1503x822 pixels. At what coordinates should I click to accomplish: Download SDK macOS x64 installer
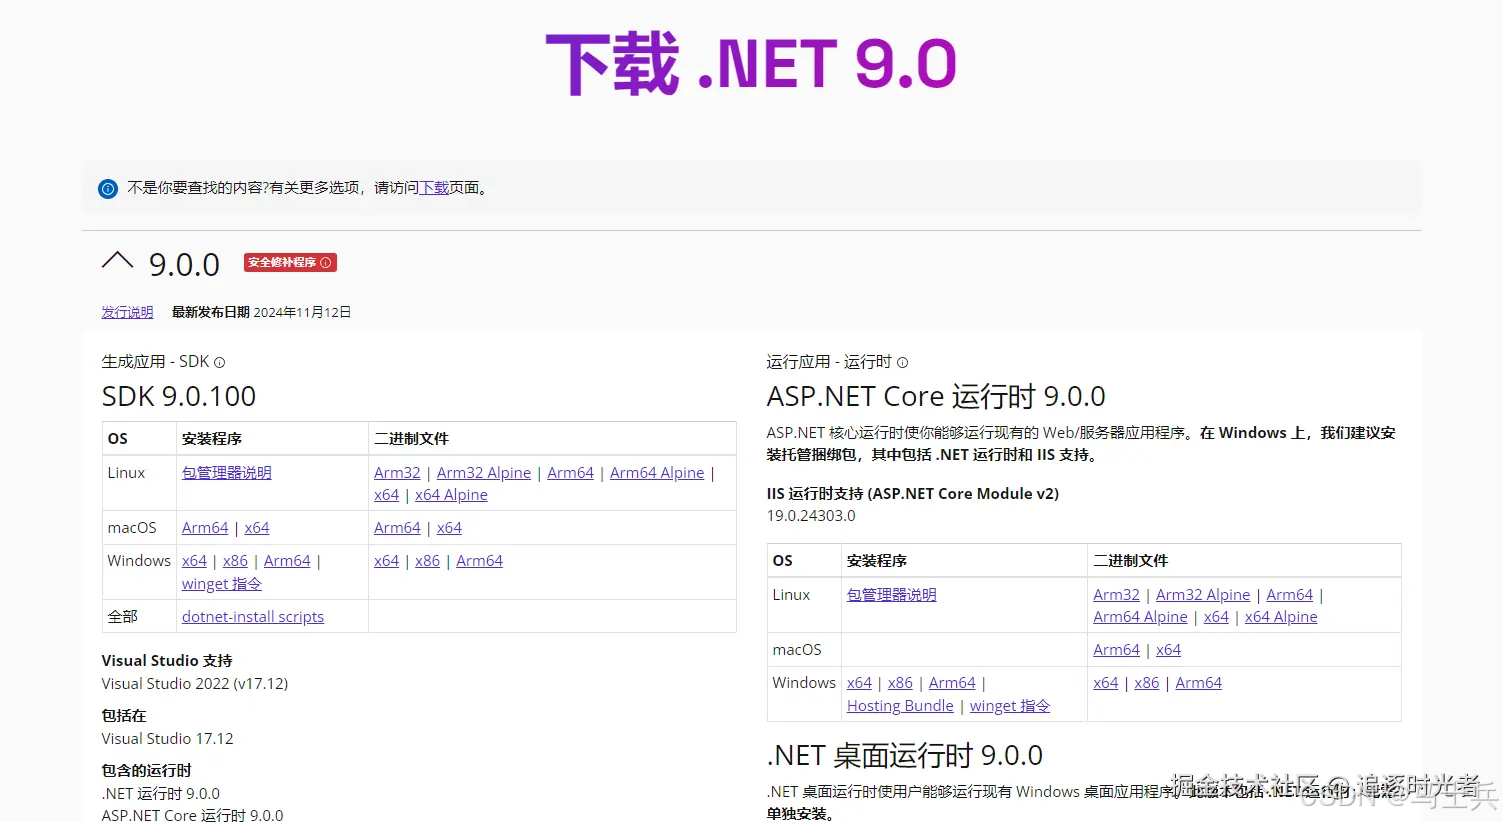click(x=257, y=527)
